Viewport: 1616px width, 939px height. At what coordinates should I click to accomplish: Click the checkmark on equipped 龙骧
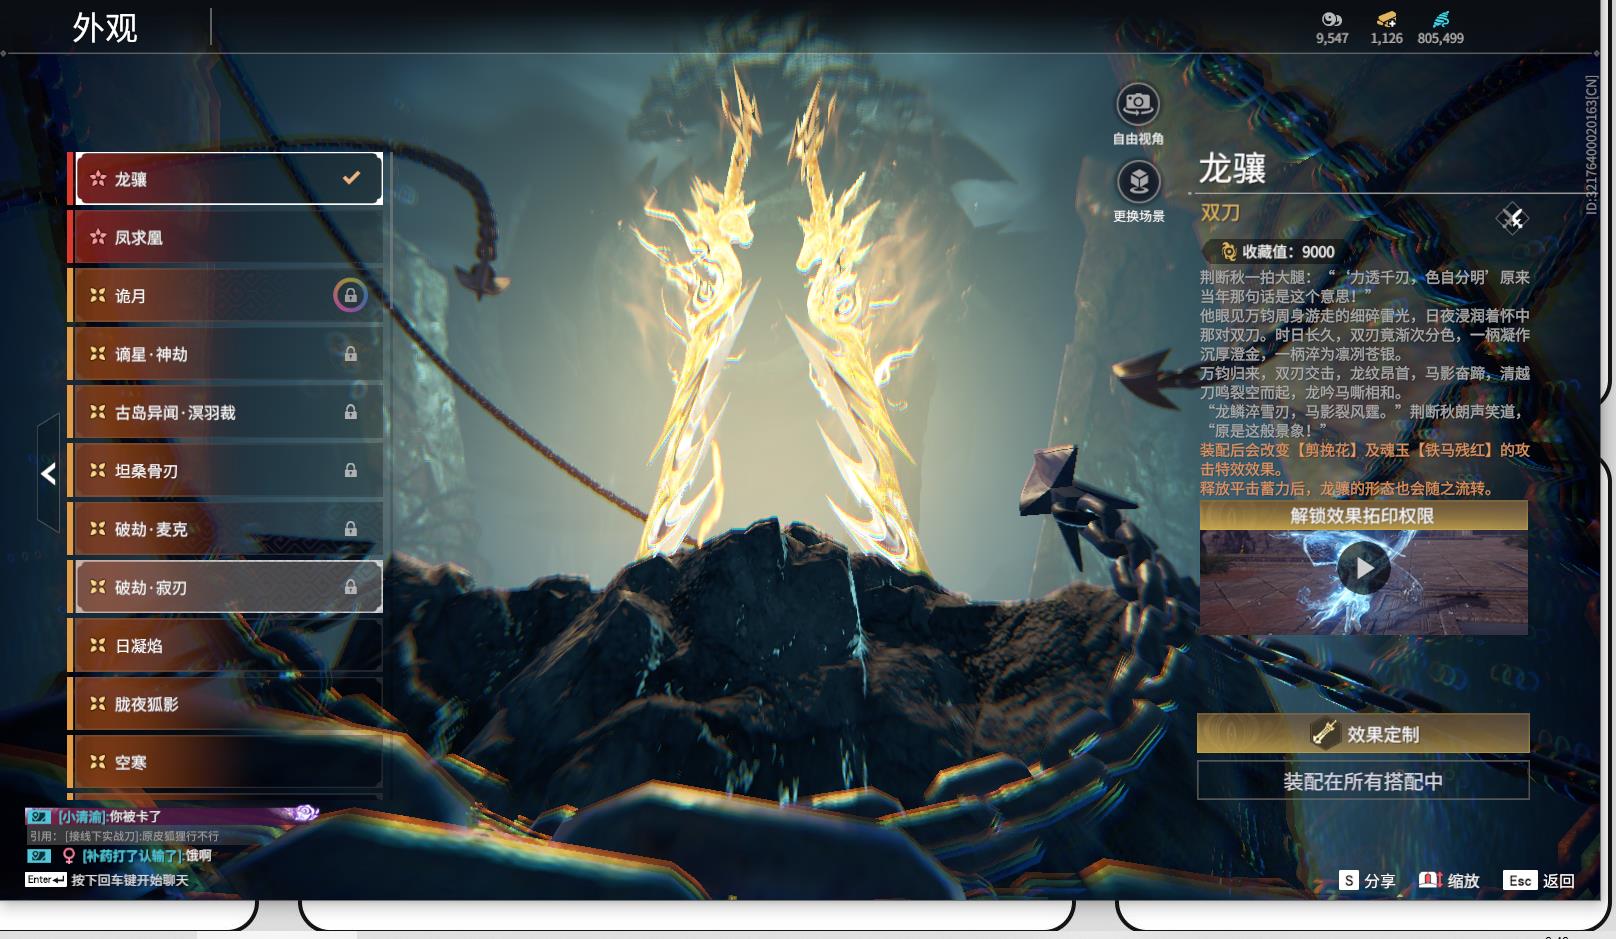[x=351, y=178]
